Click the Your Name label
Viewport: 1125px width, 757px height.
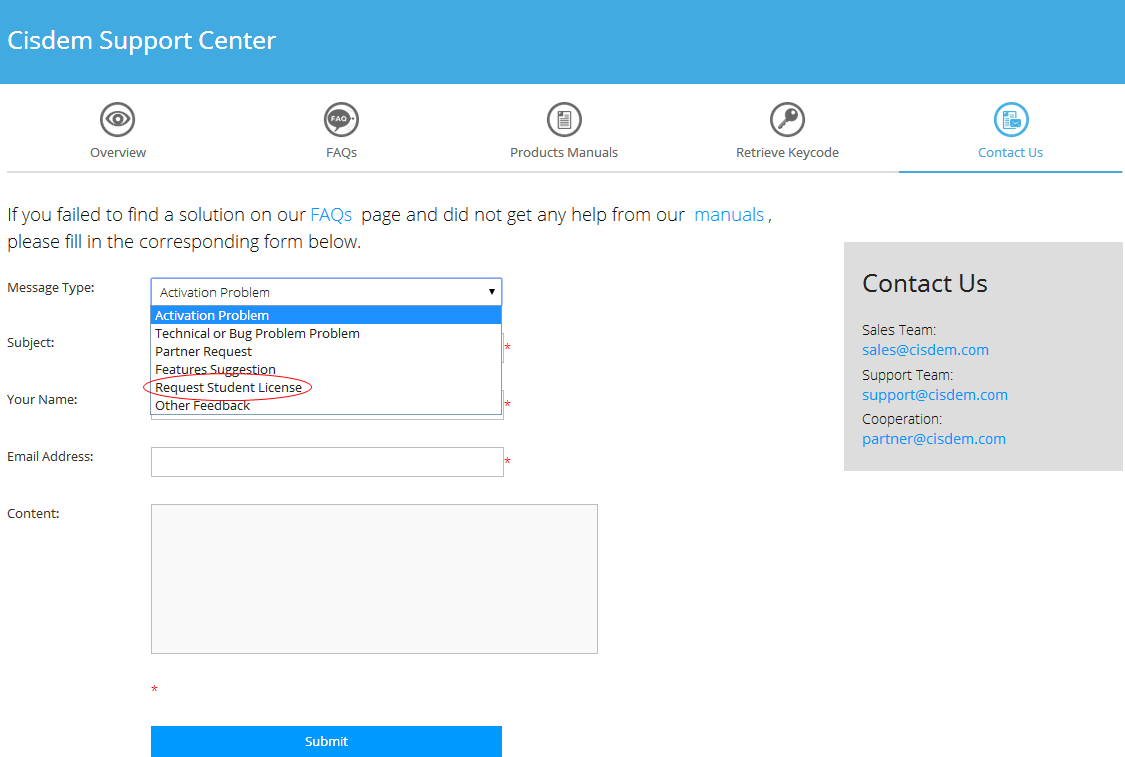coord(42,400)
